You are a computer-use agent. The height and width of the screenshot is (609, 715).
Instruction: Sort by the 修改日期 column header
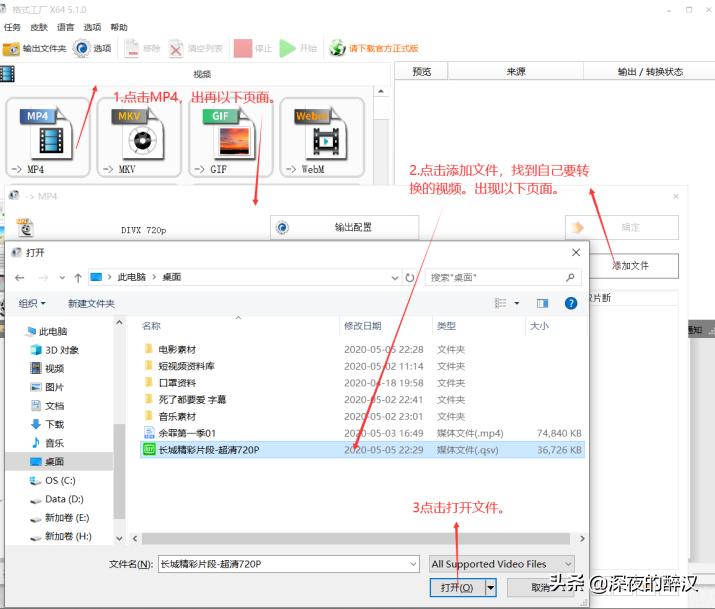(x=363, y=326)
